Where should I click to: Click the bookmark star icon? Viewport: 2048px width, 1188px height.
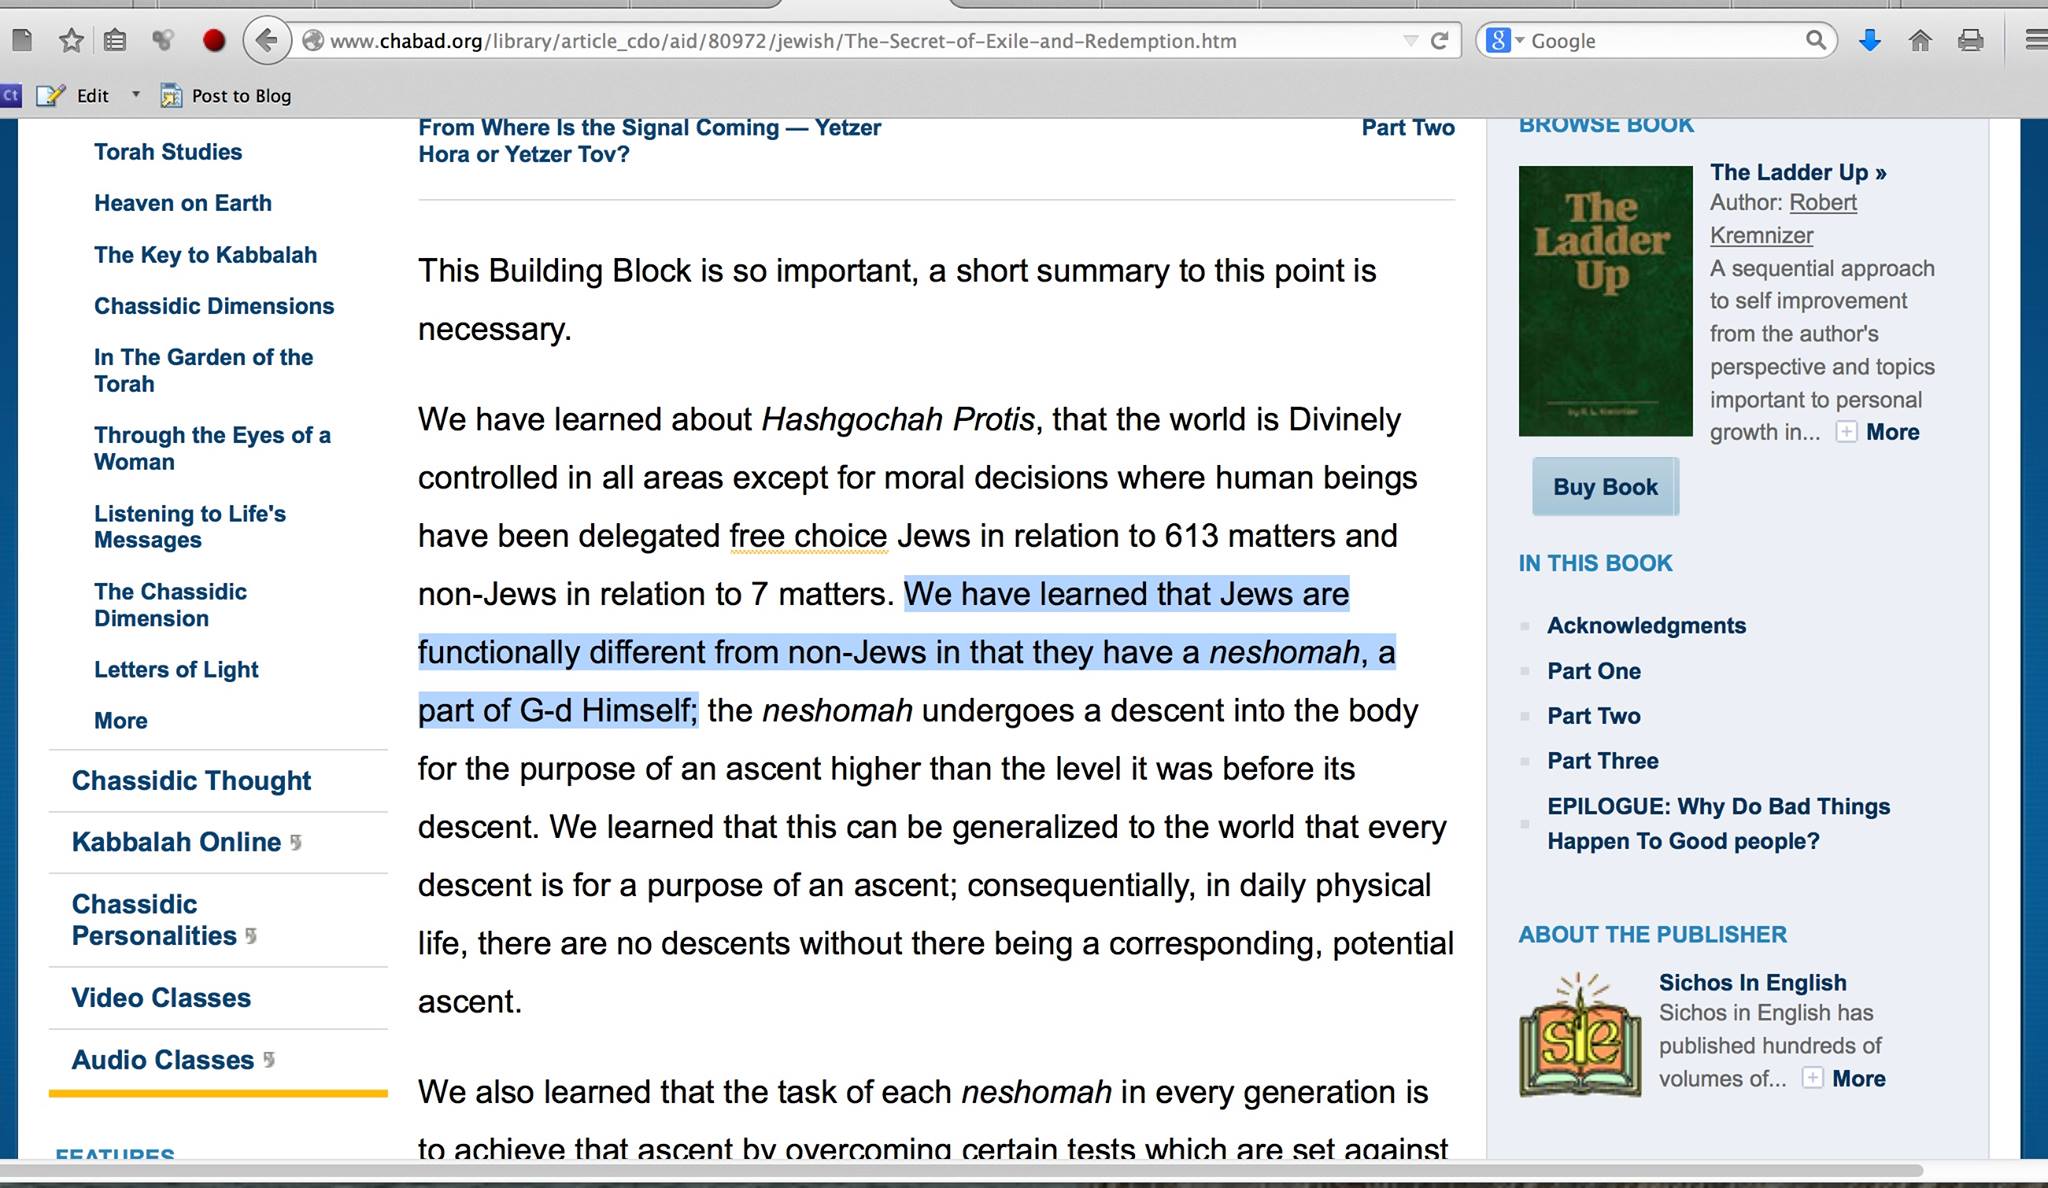pos(71,41)
